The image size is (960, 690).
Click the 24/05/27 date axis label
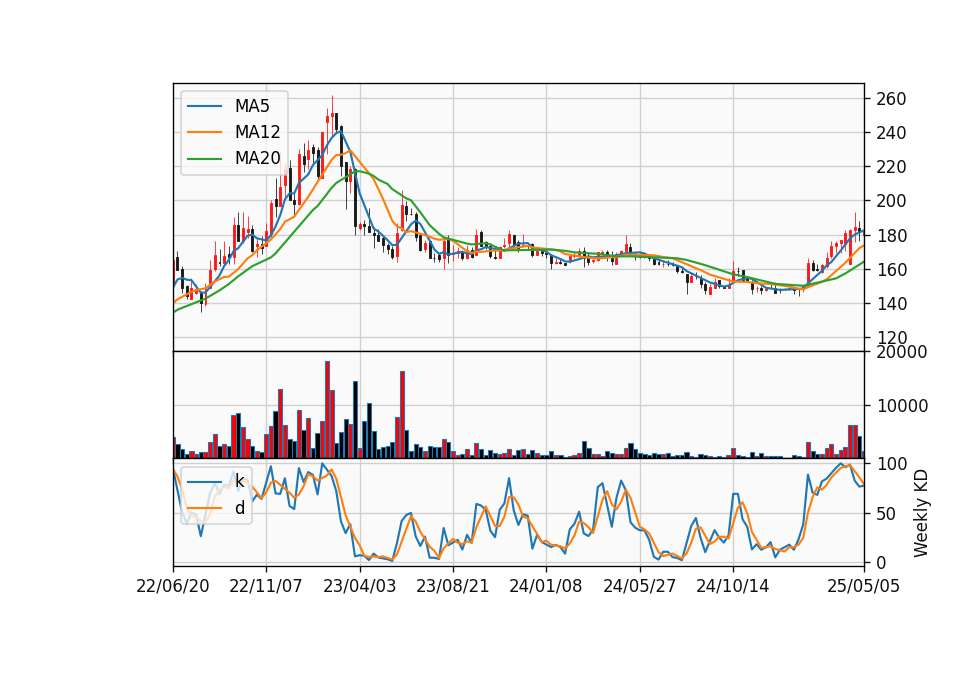[639, 586]
